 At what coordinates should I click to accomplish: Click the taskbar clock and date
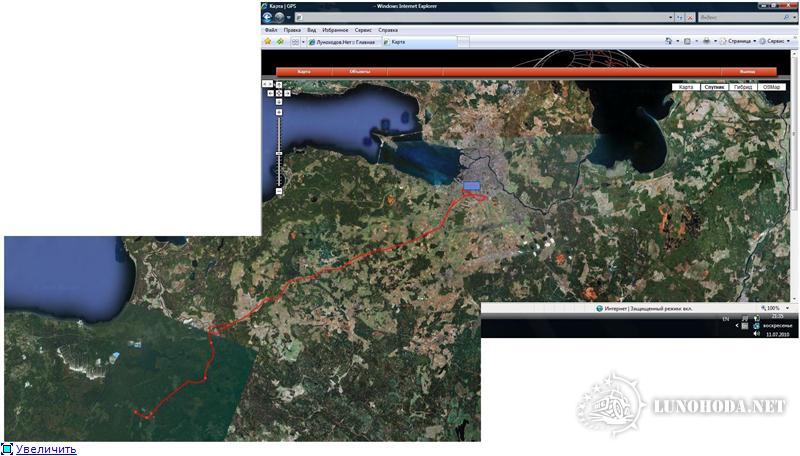(778, 325)
